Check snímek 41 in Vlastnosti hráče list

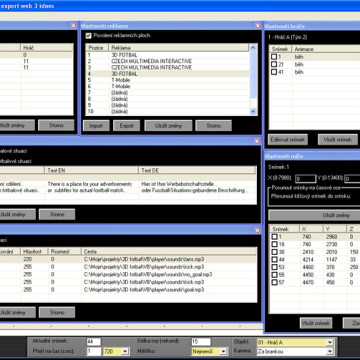pos(274,72)
